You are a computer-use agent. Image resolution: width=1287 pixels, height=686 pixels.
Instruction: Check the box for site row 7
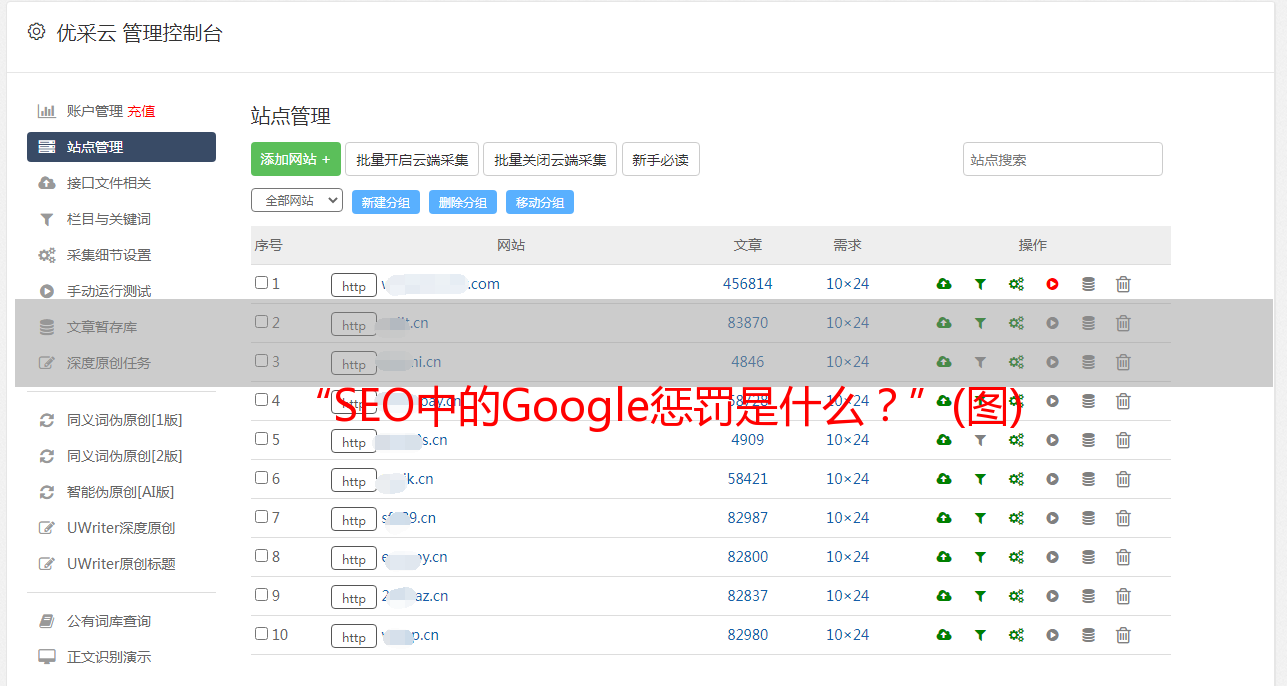261,517
